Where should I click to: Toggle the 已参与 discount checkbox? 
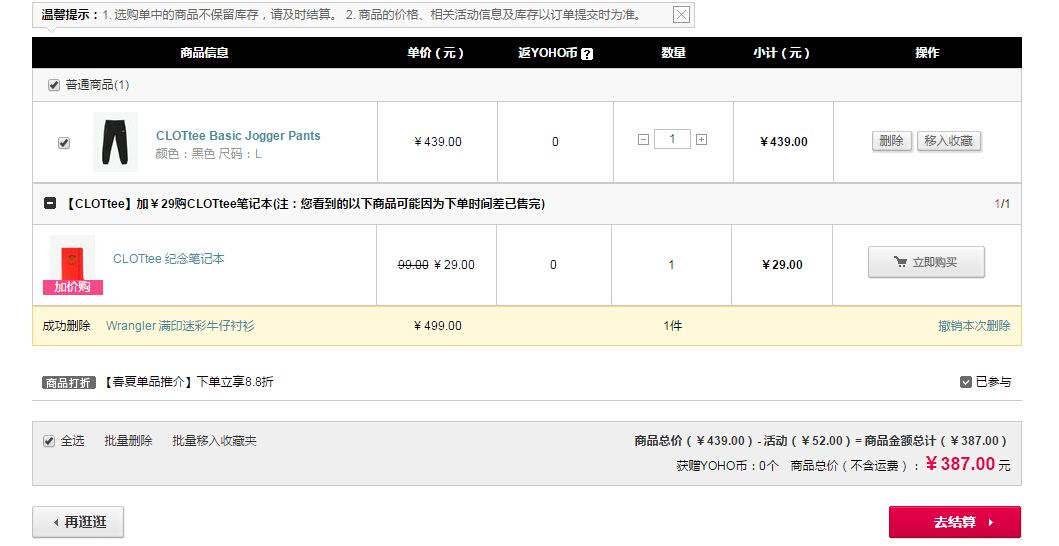(x=966, y=382)
